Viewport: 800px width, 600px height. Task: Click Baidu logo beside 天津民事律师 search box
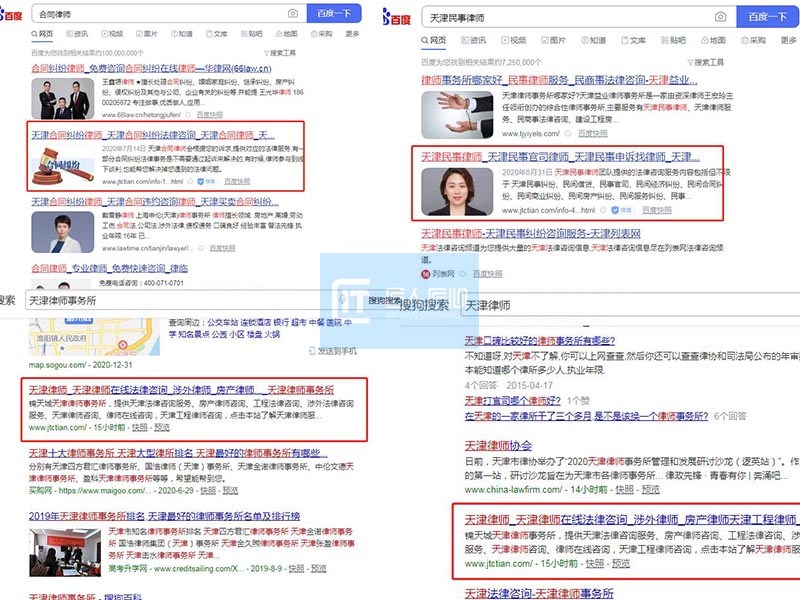(396, 17)
